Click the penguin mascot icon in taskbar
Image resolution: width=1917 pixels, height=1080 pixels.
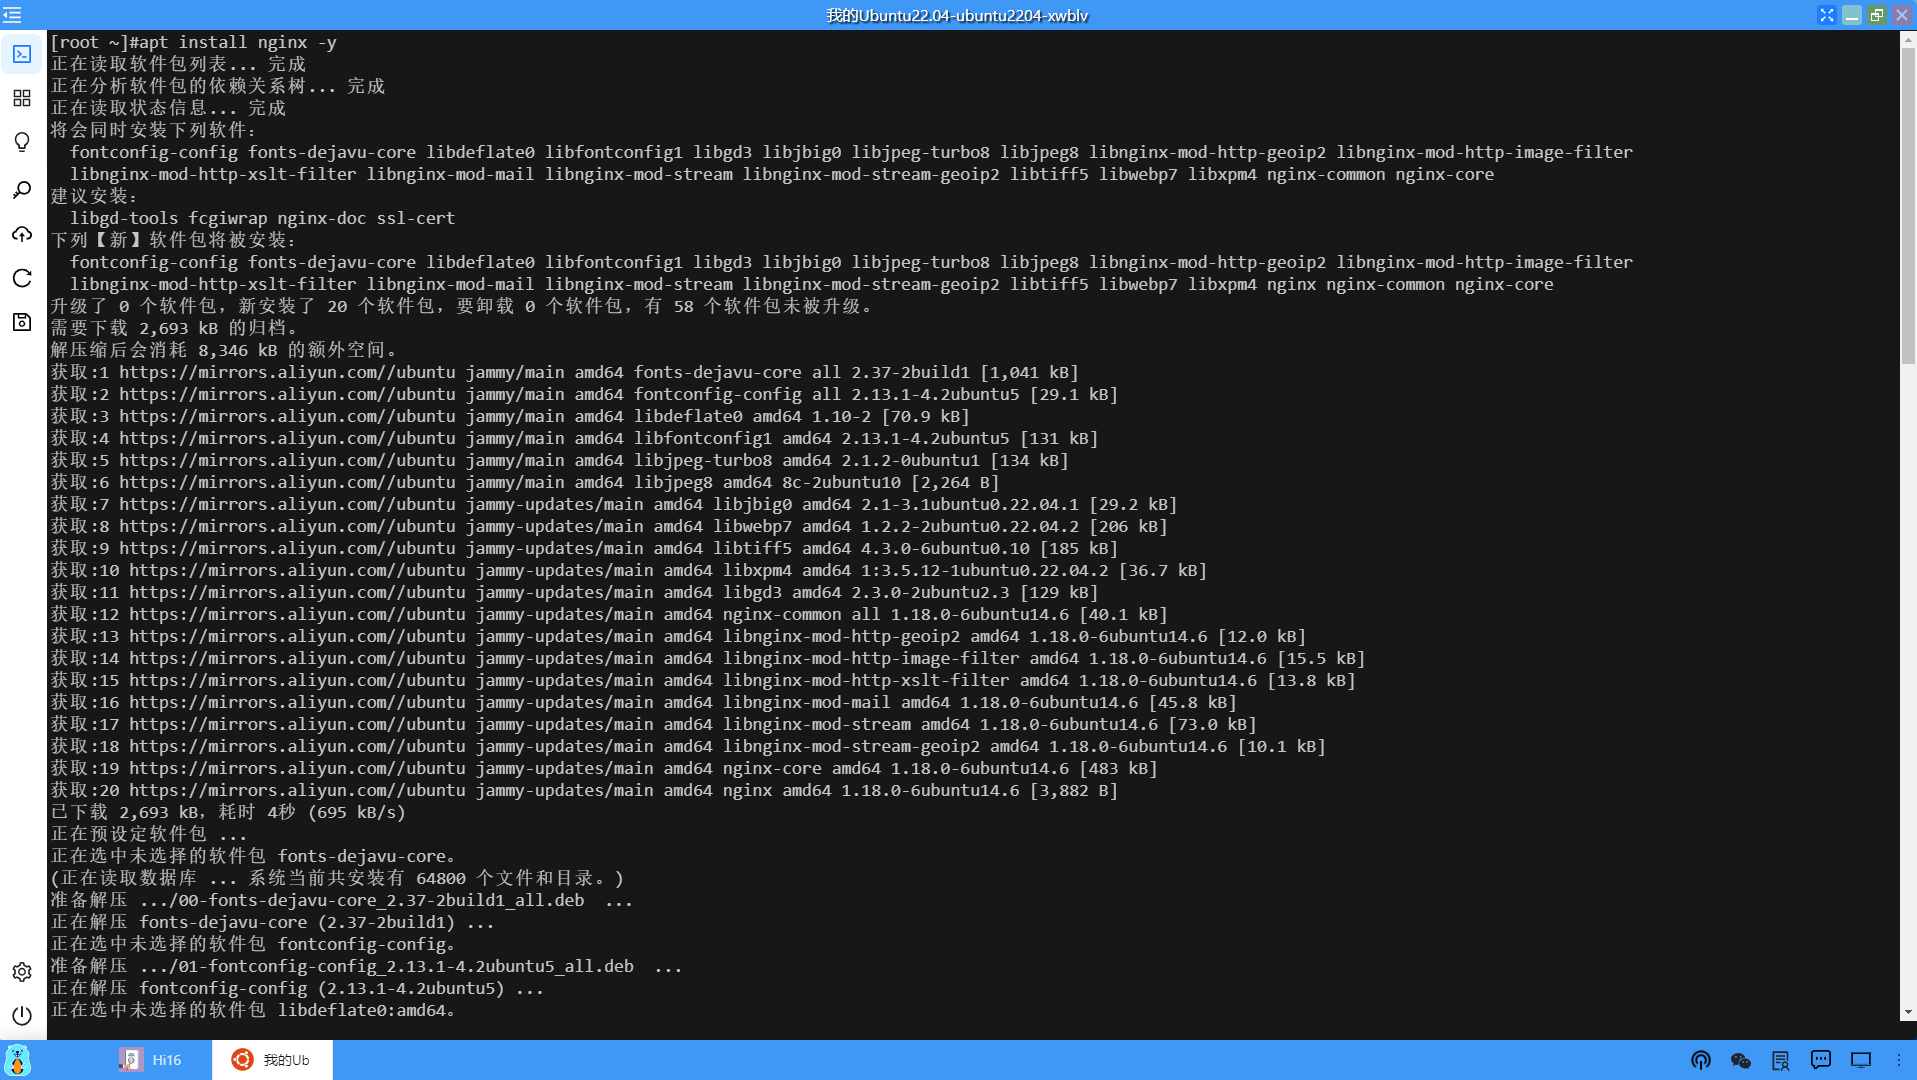(18, 1060)
